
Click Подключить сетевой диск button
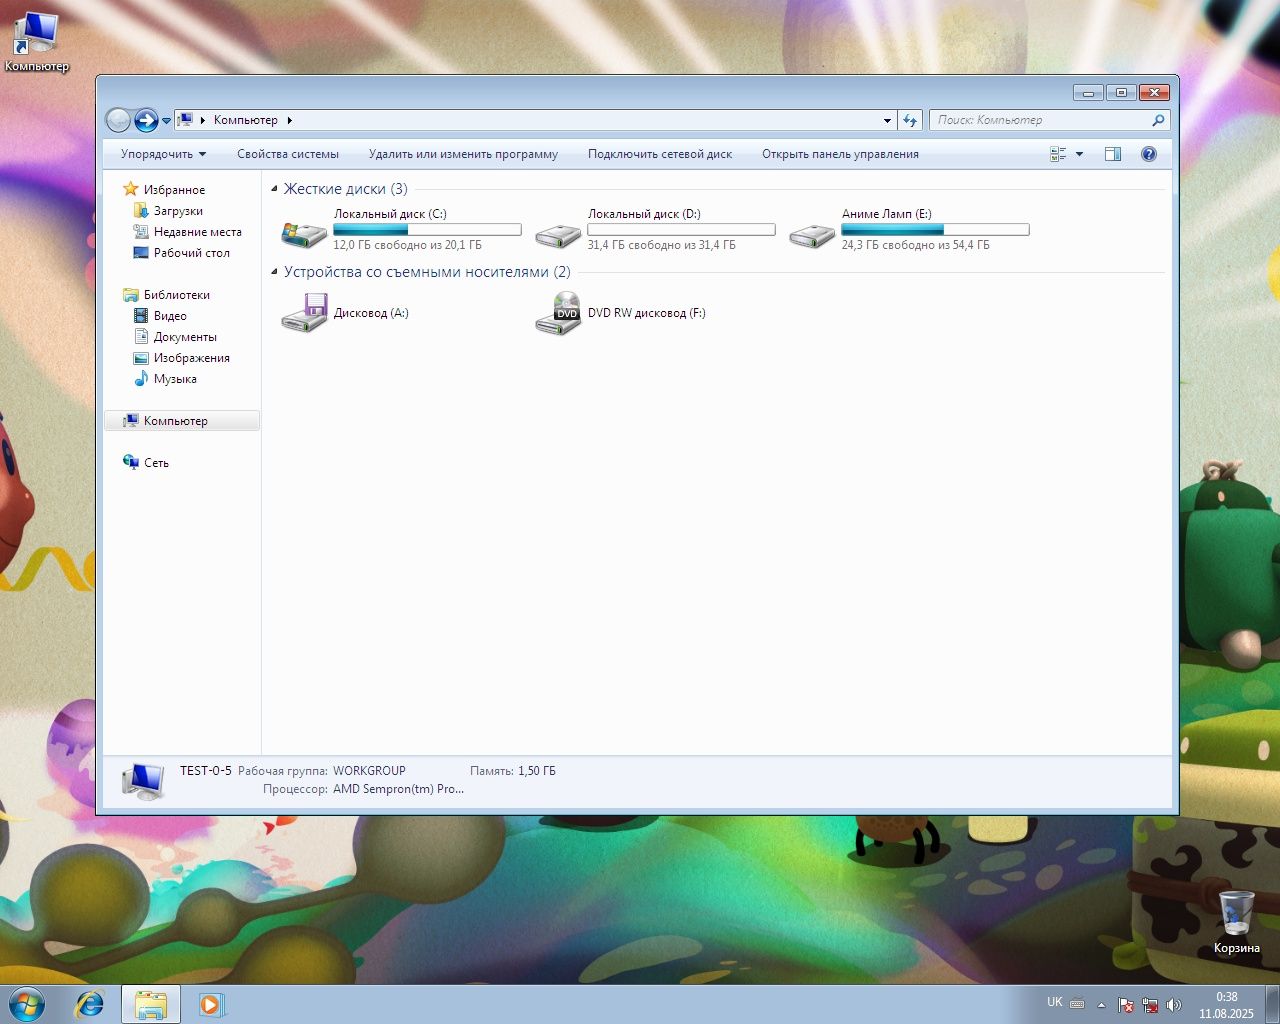660,154
